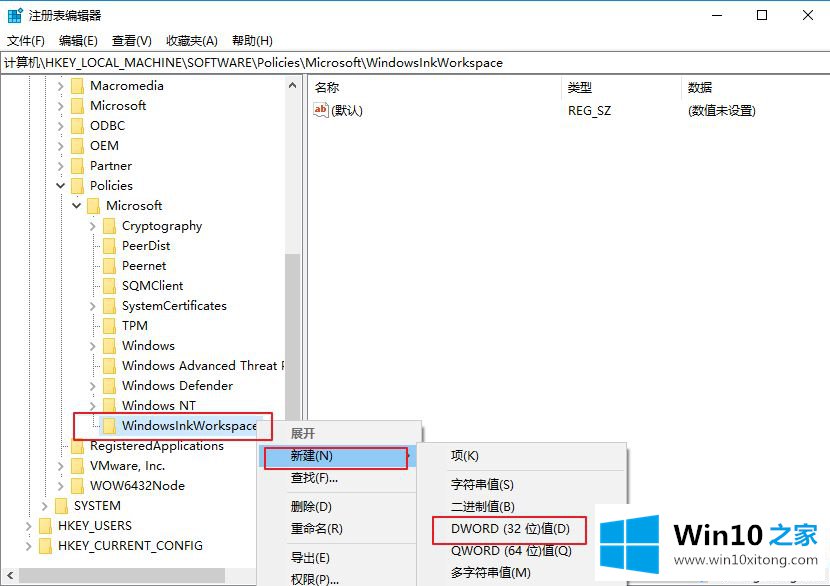The width and height of the screenshot is (830, 586).
Task: Click the OEM folder icon
Action: (x=77, y=146)
